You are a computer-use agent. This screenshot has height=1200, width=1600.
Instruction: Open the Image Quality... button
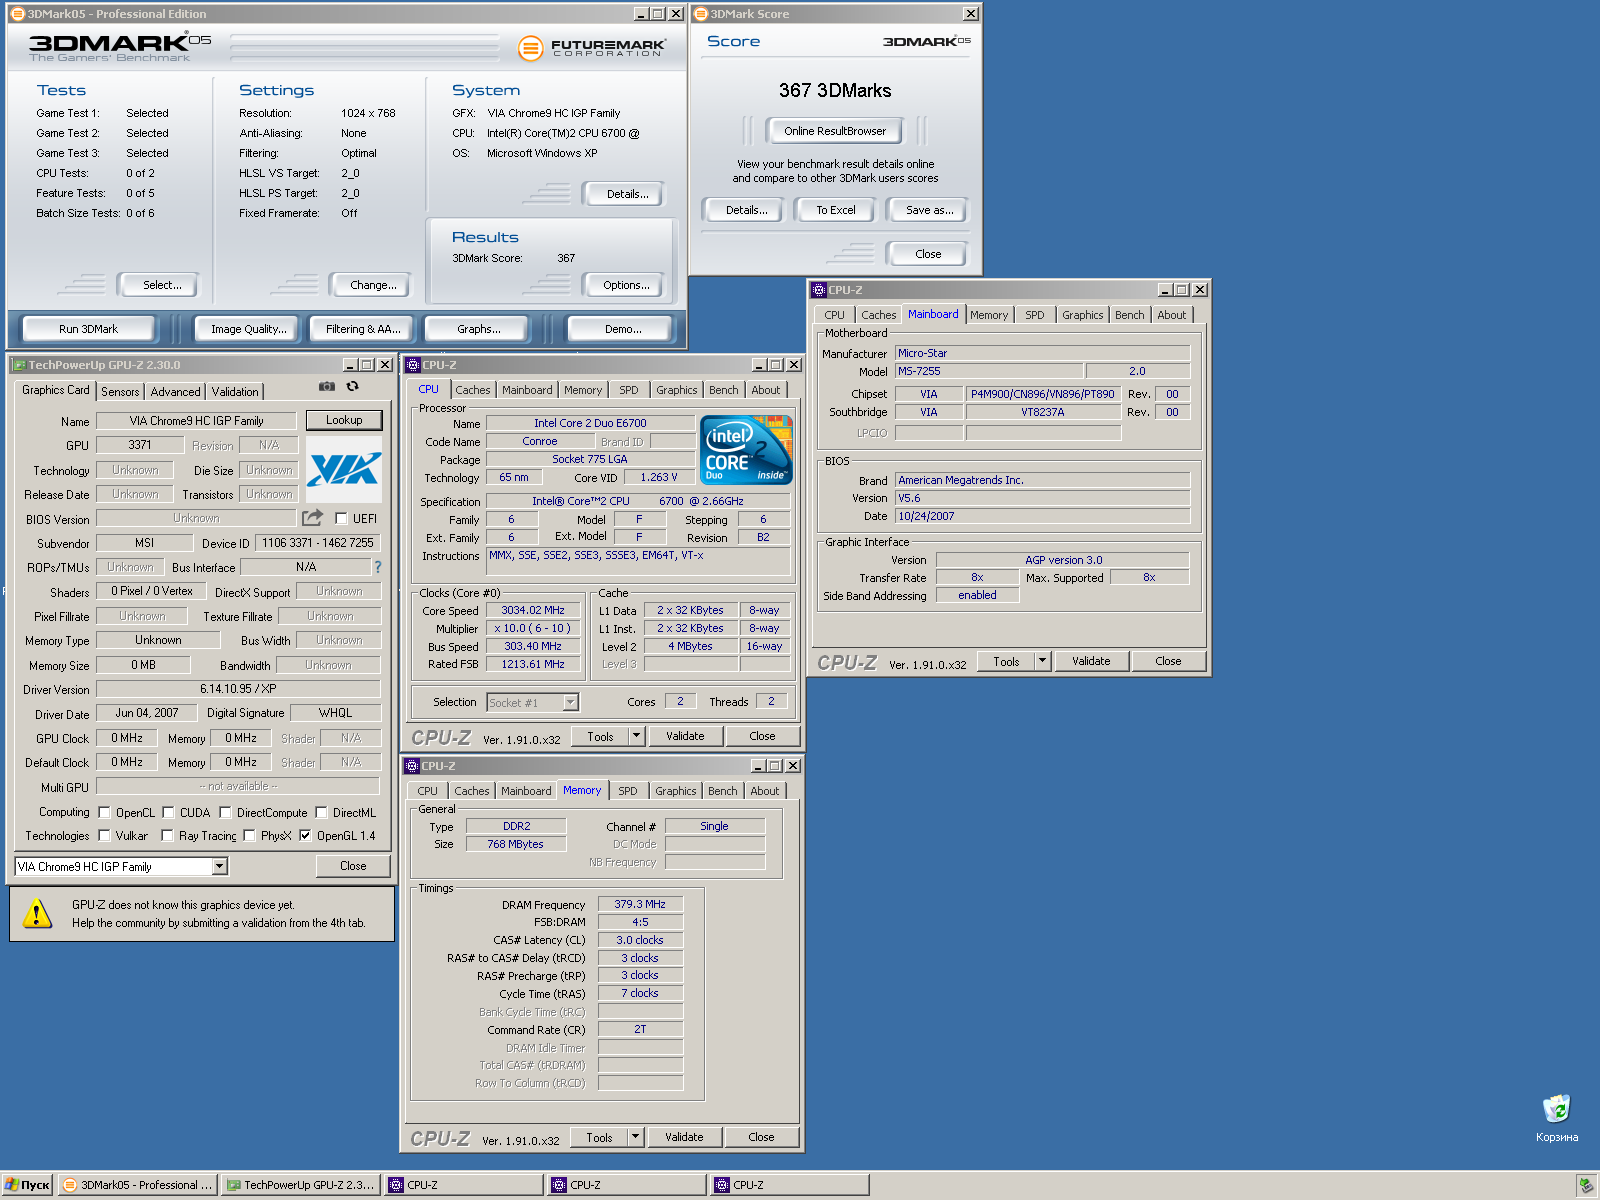point(248,329)
